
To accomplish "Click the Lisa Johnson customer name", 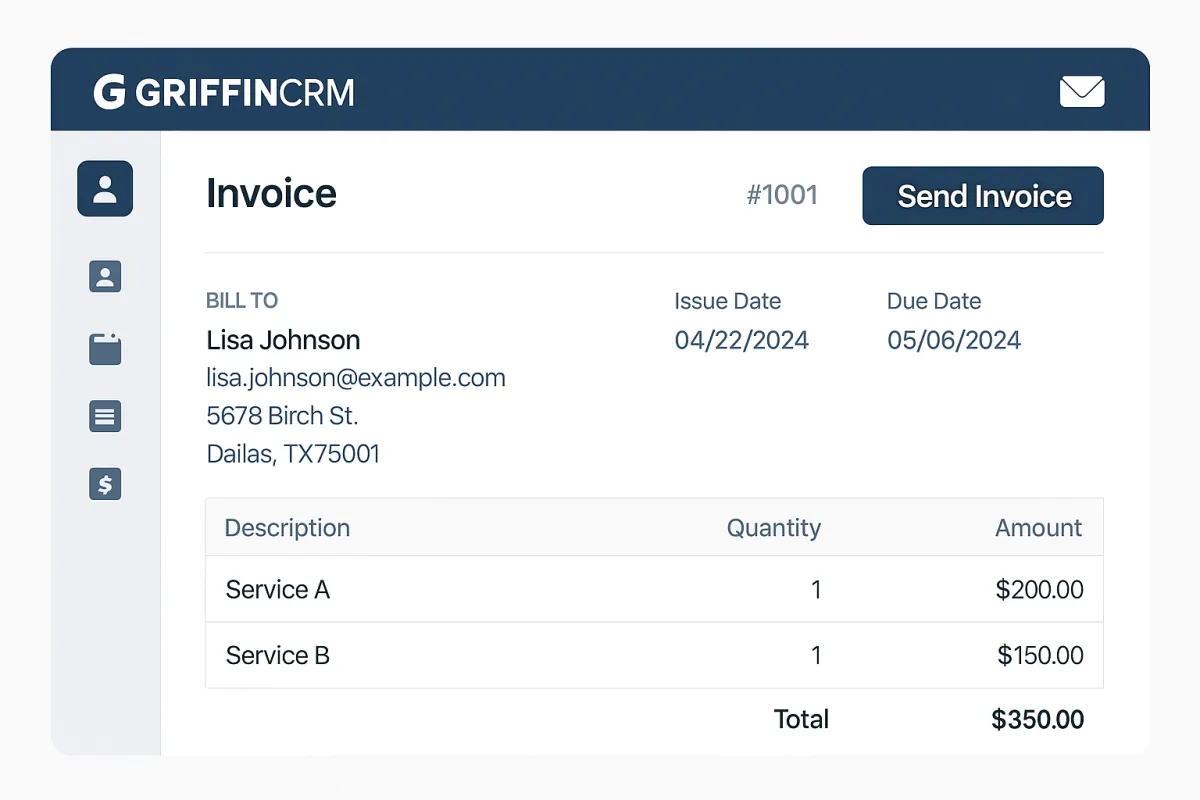I will 283,340.
